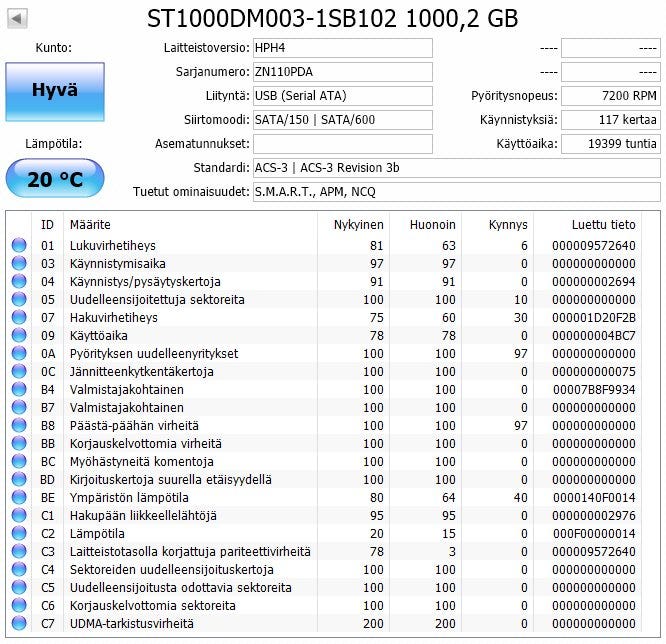The height and width of the screenshot is (644, 666).
Task: Select the Päästä-päähän virheitä attribute name
Action: pyautogui.click(x=134, y=426)
